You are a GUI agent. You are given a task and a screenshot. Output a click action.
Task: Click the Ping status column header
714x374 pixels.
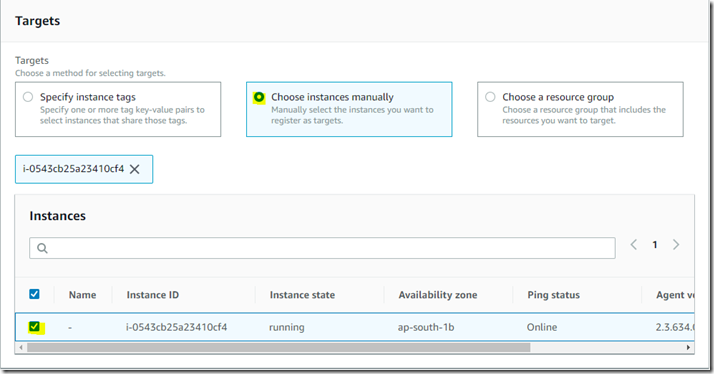[553, 295]
